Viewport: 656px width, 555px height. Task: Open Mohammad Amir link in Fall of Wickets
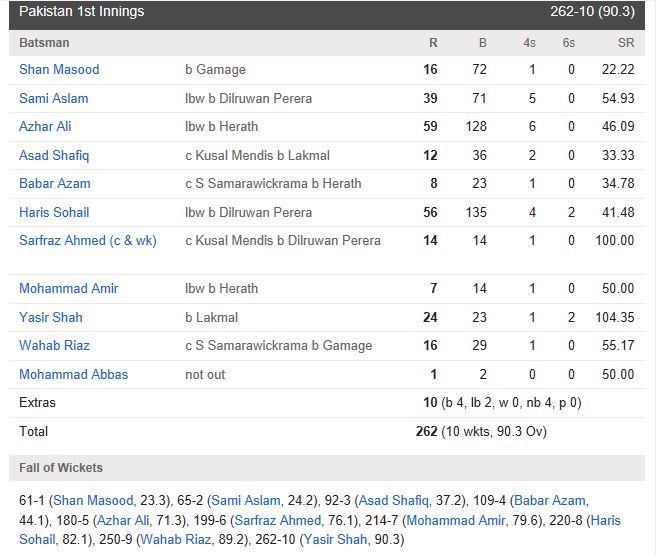click(456, 520)
